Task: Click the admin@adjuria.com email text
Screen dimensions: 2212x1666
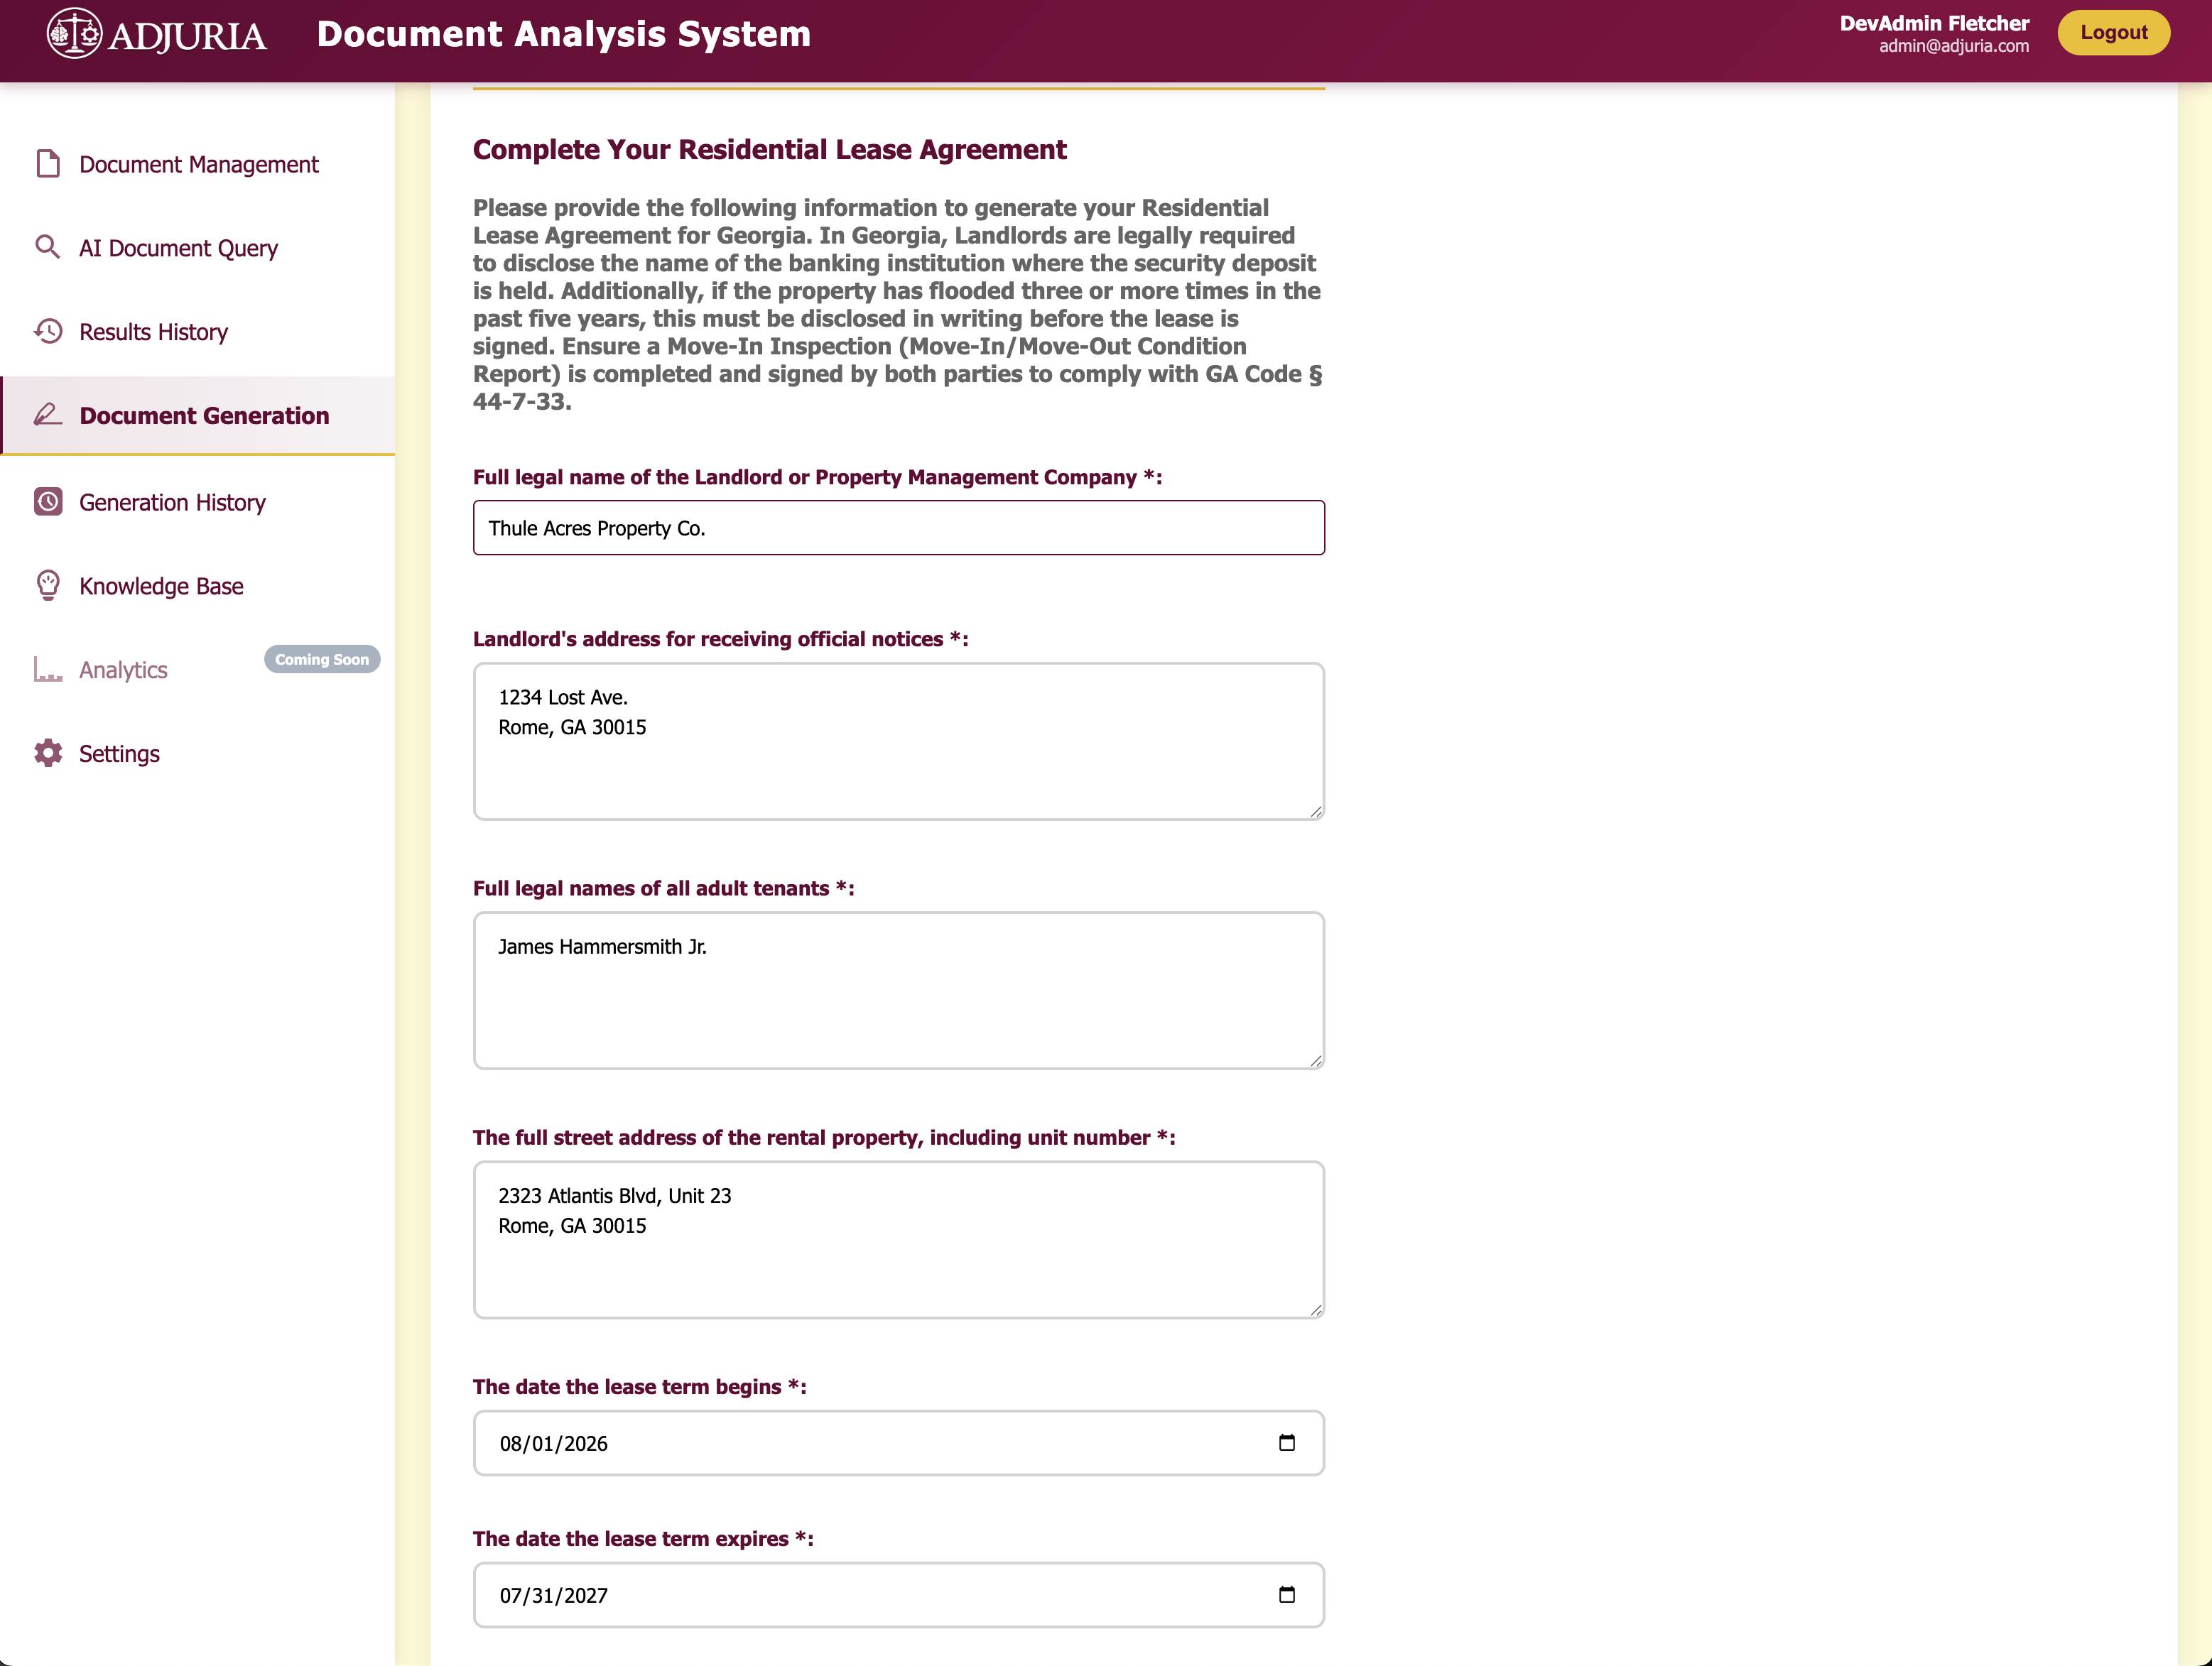Action: [1953, 46]
